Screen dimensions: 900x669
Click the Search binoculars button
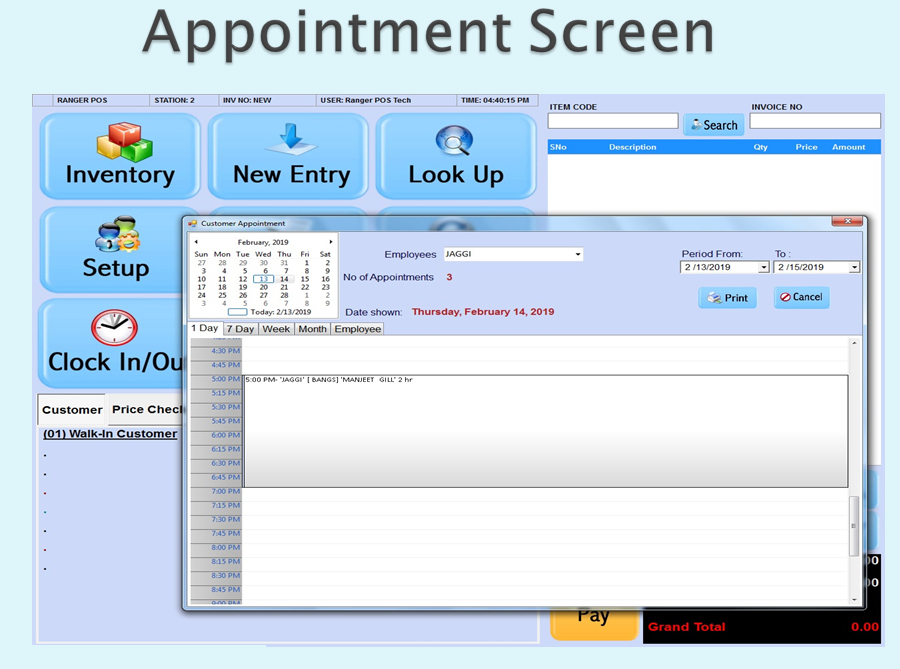click(x=713, y=125)
